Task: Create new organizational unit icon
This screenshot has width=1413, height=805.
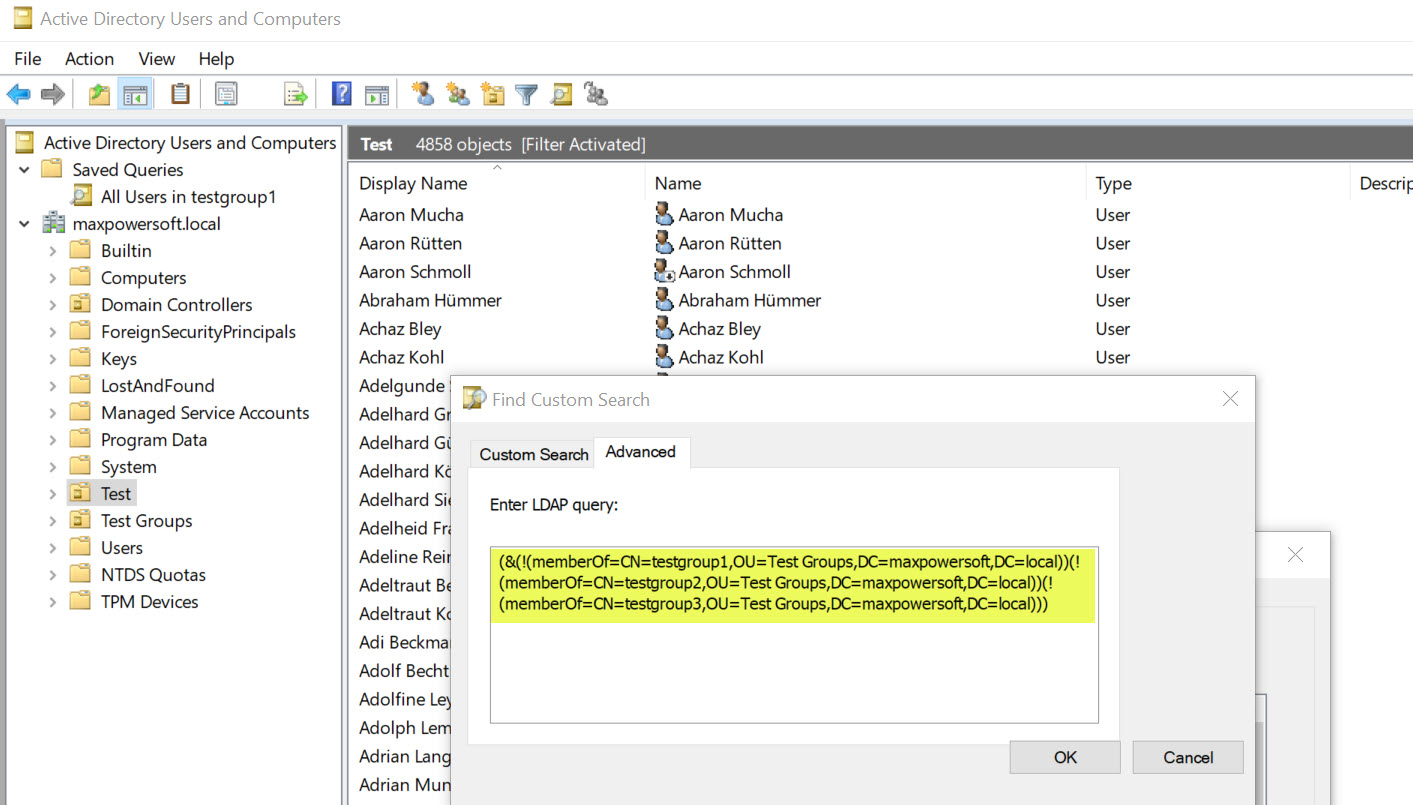Action: pyautogui.click(x=492, y=94)
